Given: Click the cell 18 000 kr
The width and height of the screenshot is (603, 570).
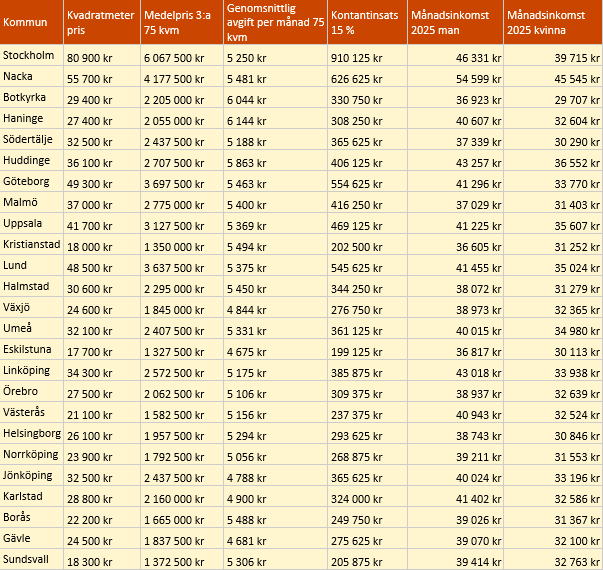Looking at the screenshot, I should pos(102,244).
